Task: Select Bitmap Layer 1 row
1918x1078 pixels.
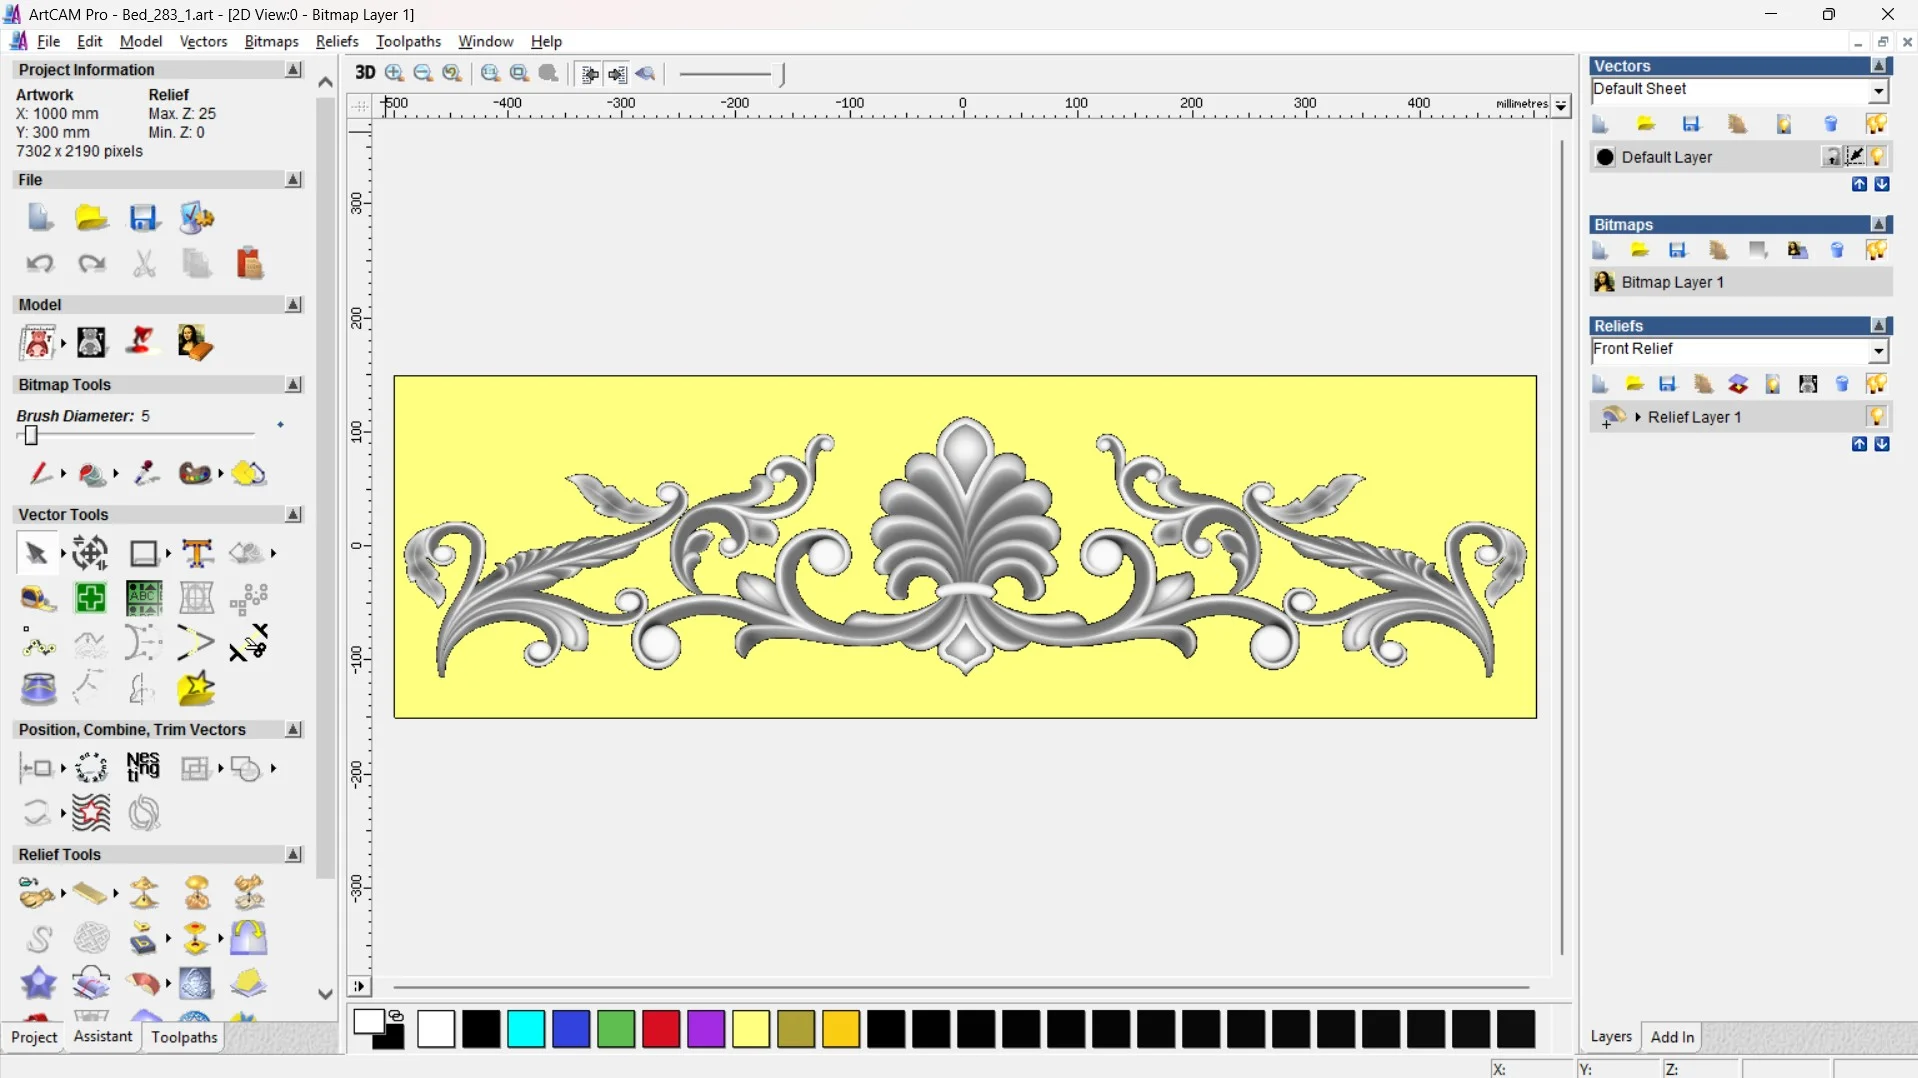Action: coord(1741,282)
